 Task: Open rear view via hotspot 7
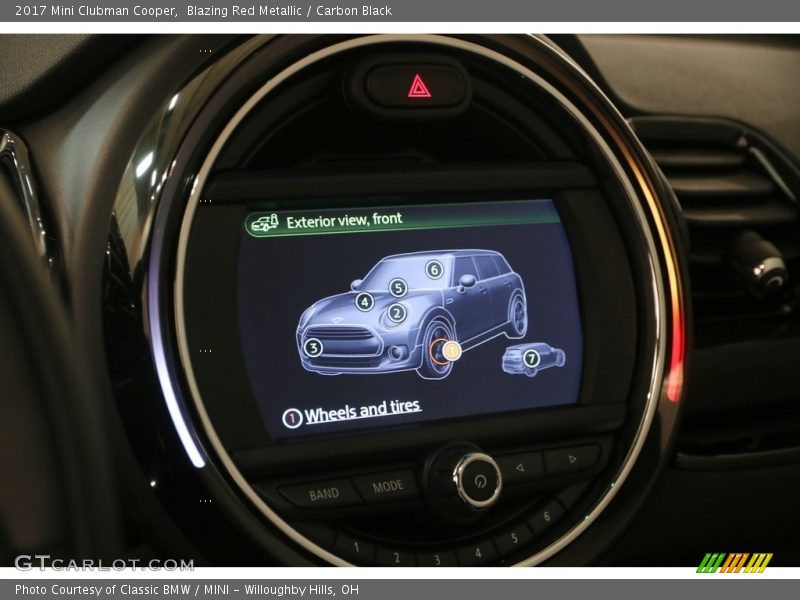coord(531,358)
